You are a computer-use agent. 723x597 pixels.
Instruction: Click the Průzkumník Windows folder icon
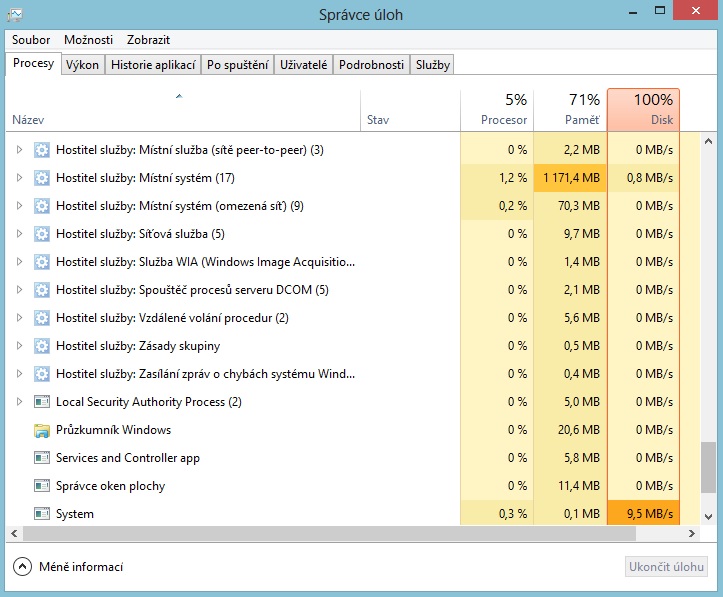pos(42,430)
